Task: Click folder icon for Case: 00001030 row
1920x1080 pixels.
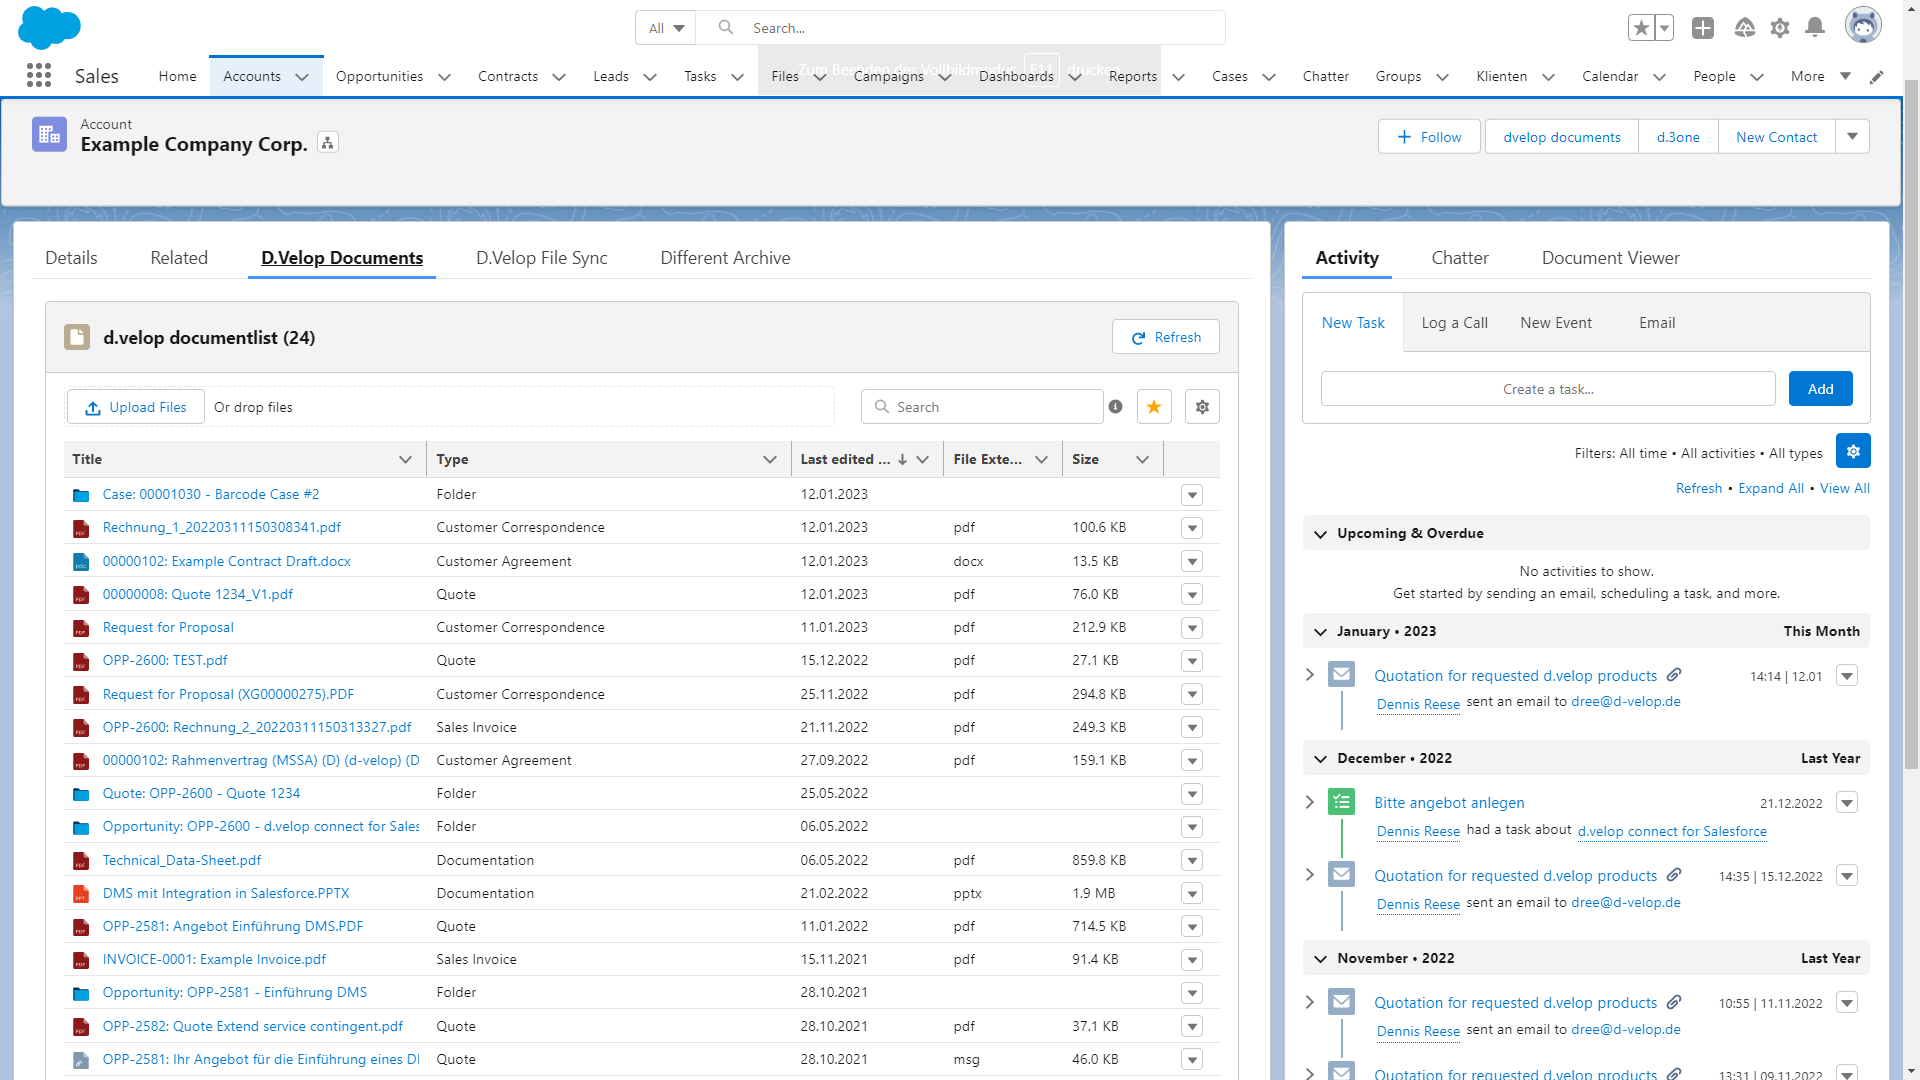Action: (81, 495)
